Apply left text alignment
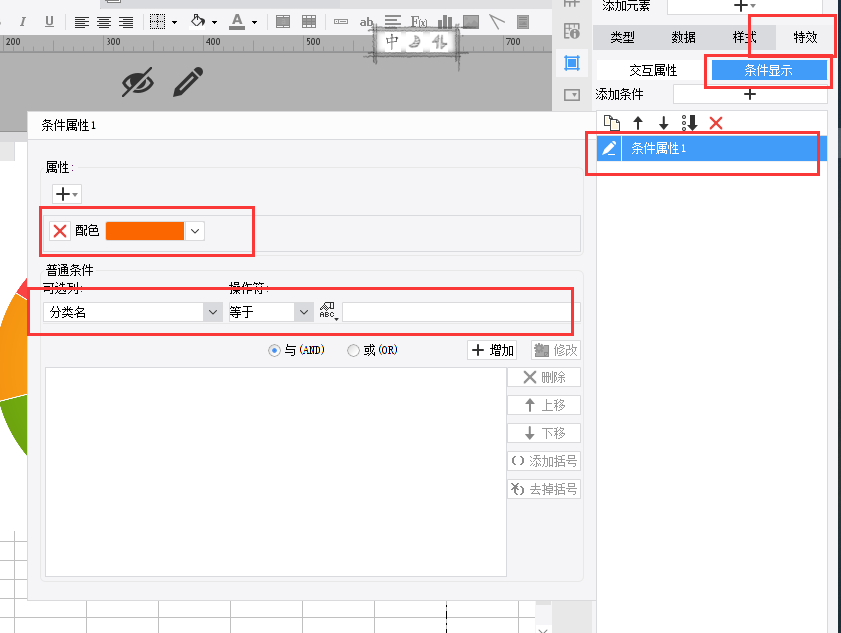 (x=82, y=22)
